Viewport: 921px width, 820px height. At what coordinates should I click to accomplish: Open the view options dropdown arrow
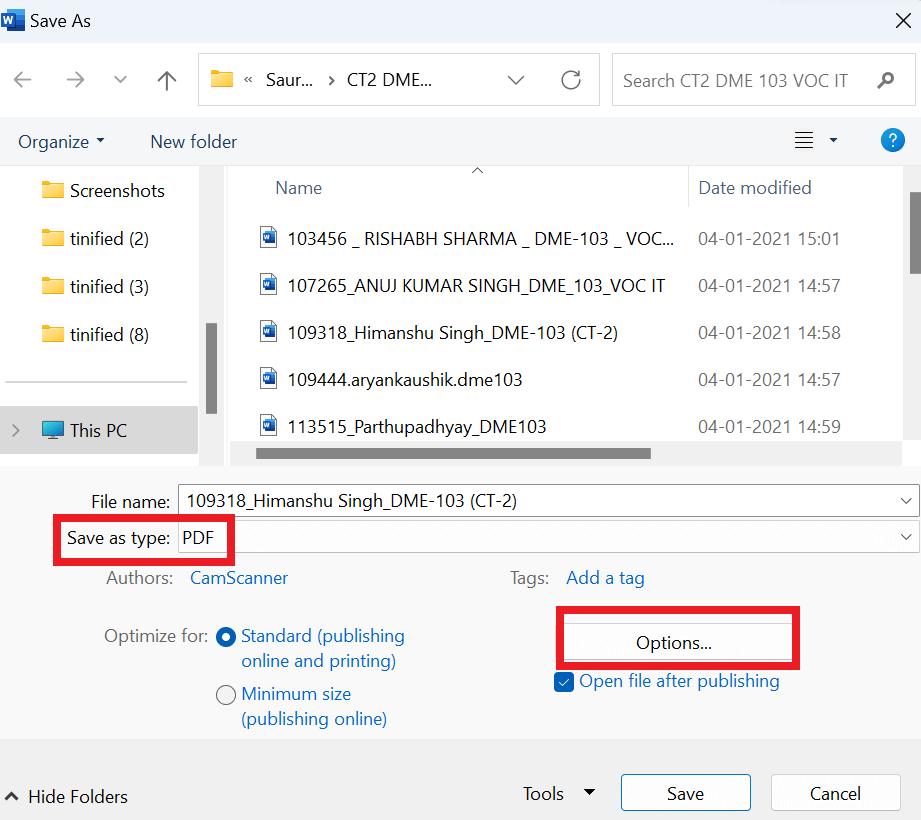point(833,140)
